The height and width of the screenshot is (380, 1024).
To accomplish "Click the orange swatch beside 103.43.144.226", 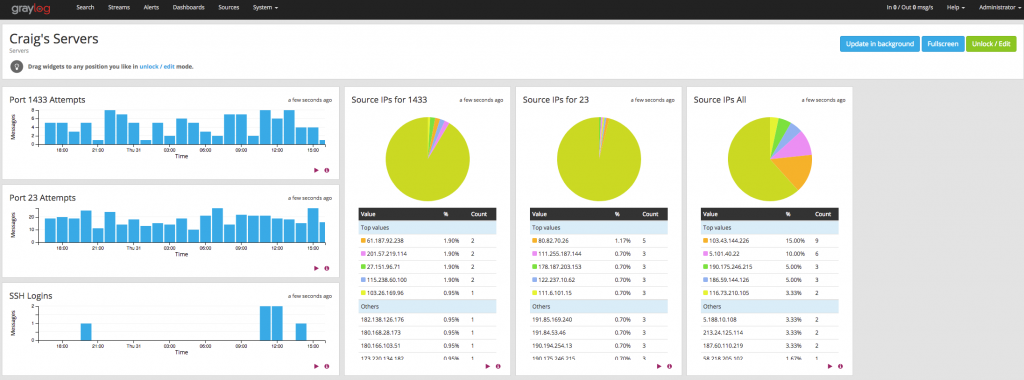I will [x=705, y=240].
